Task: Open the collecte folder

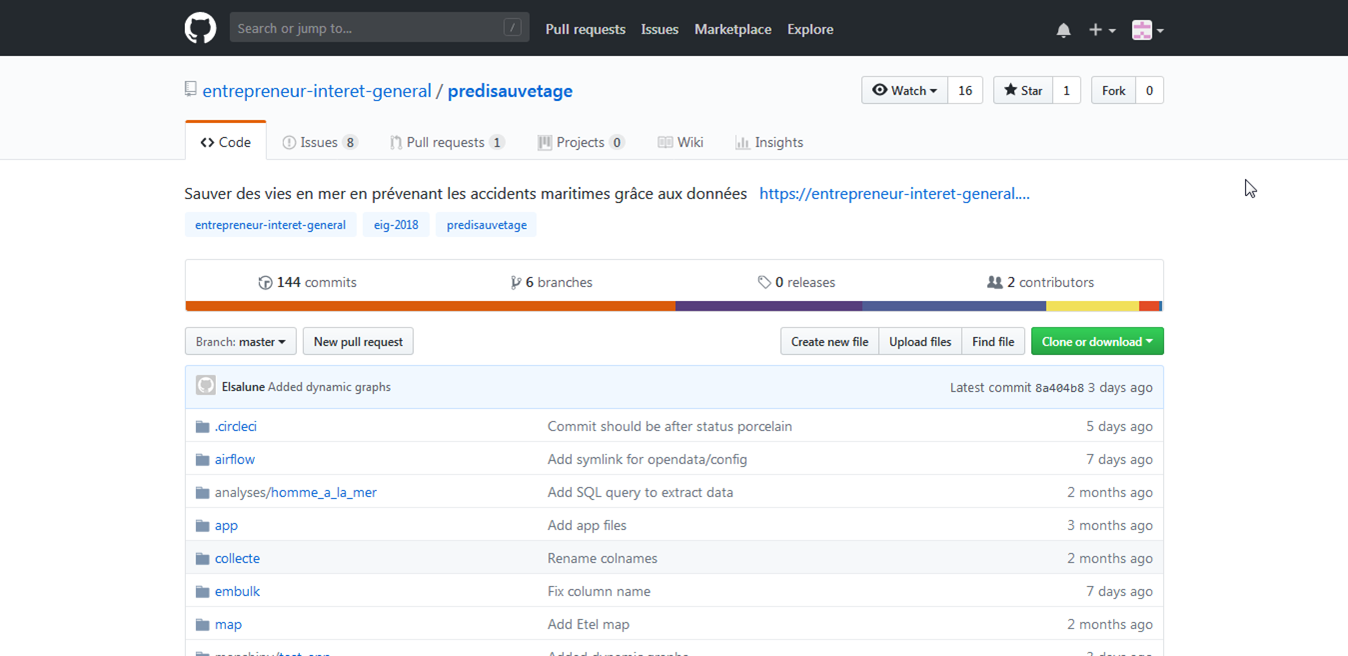Action: pos(237,558)
